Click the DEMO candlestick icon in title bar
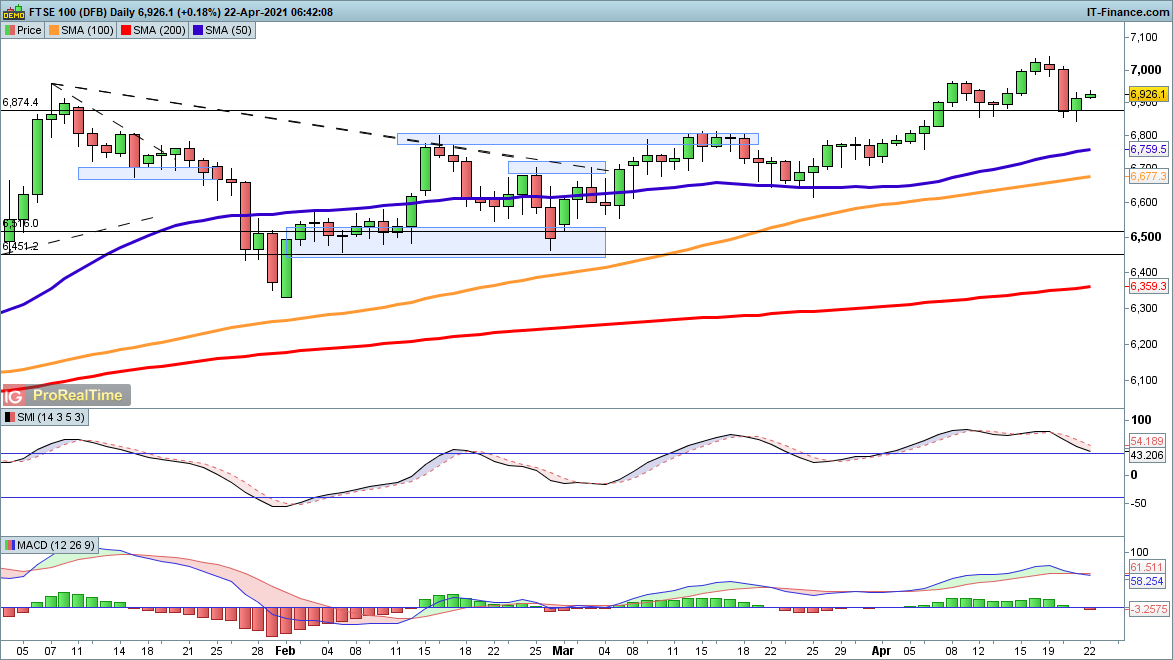 [12, 12]
